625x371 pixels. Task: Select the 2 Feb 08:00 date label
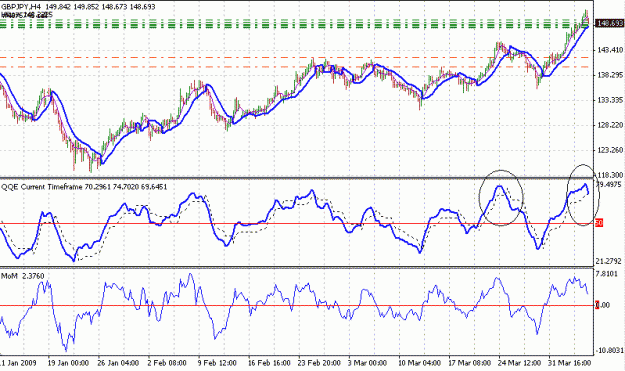pos(167,363)
